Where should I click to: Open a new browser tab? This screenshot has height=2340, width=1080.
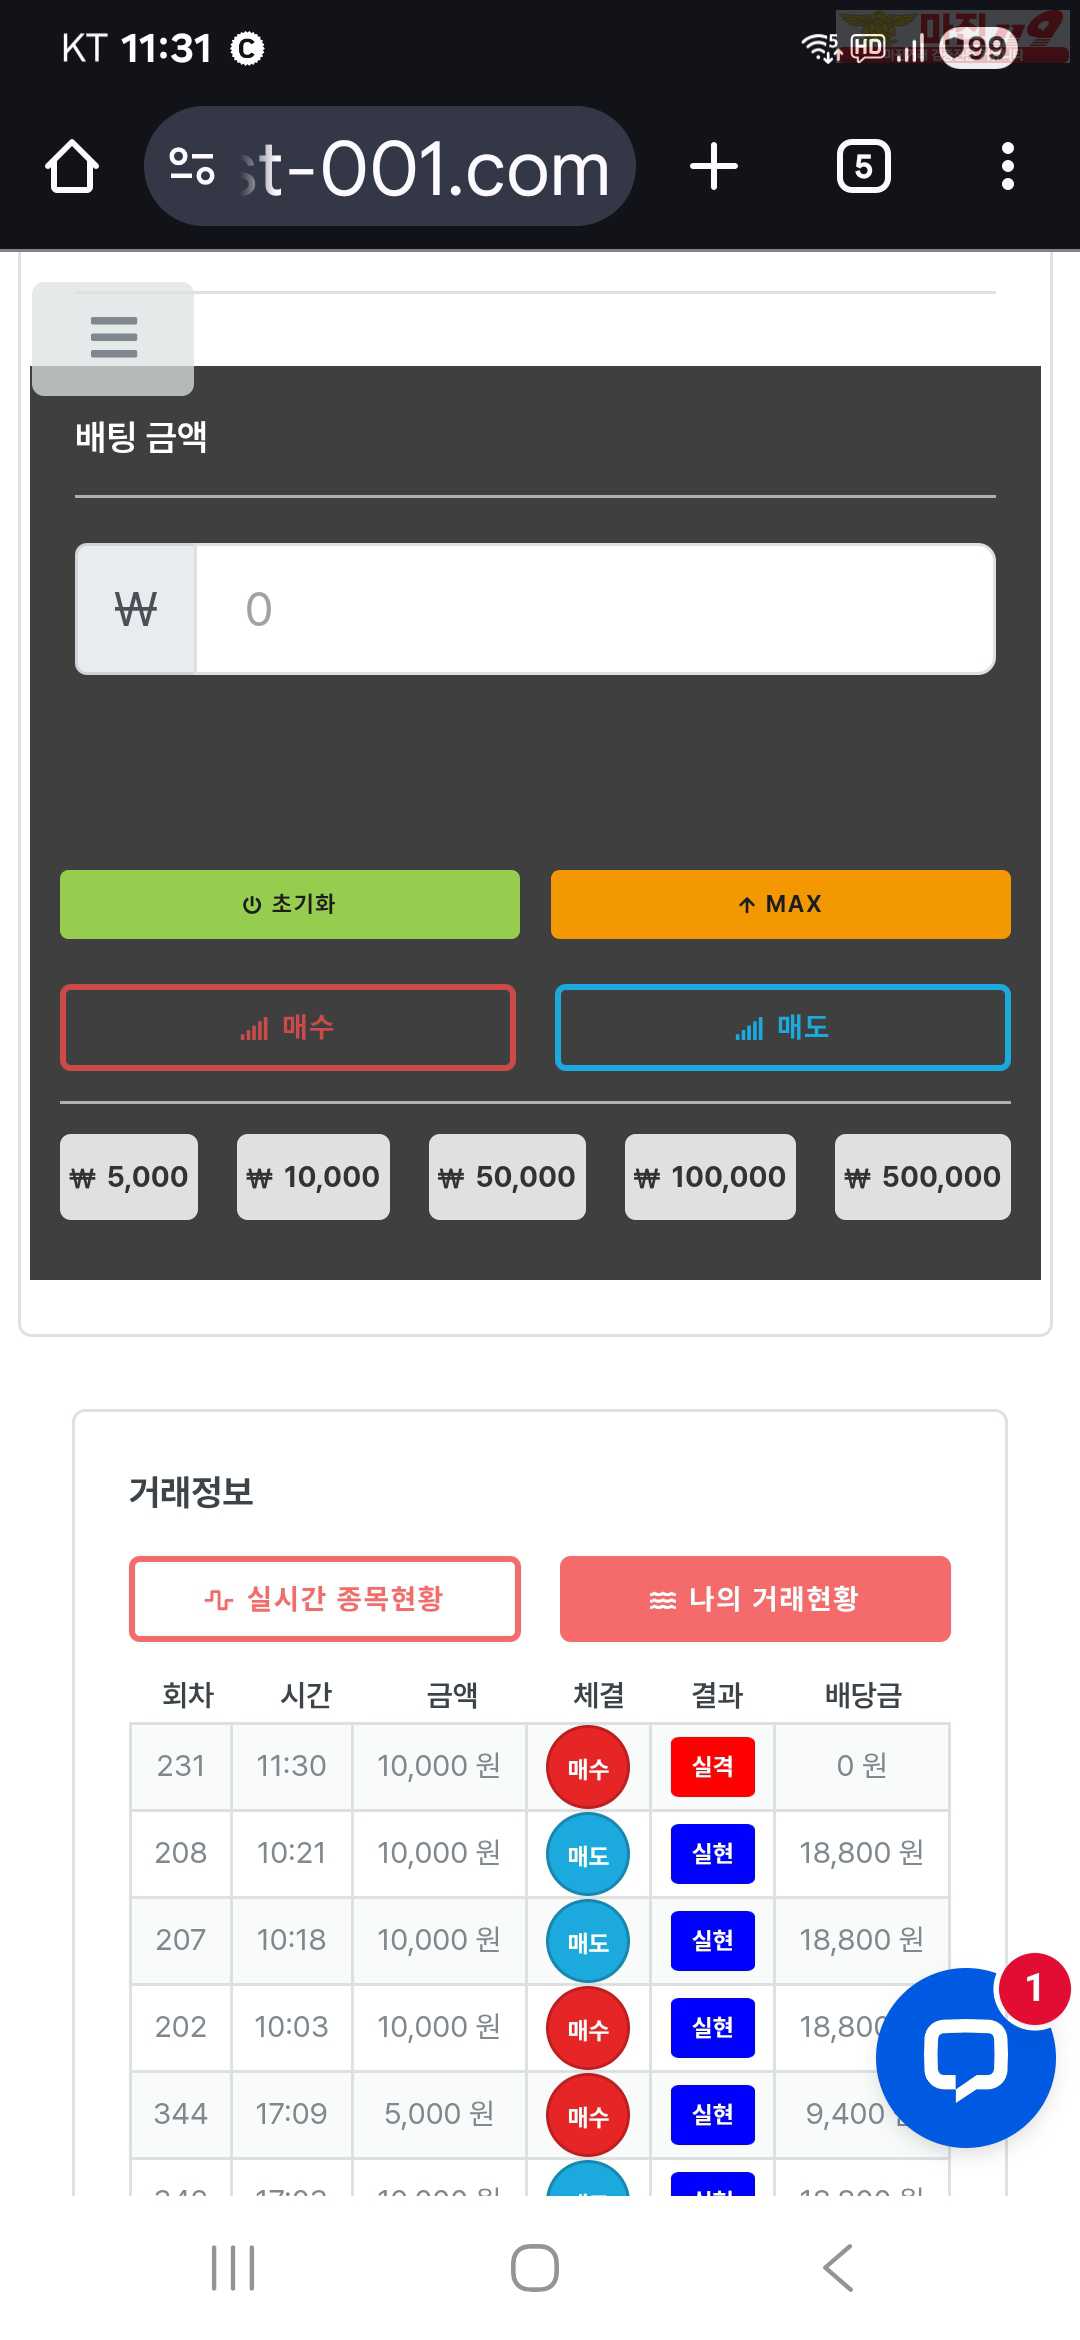point(714,166)
